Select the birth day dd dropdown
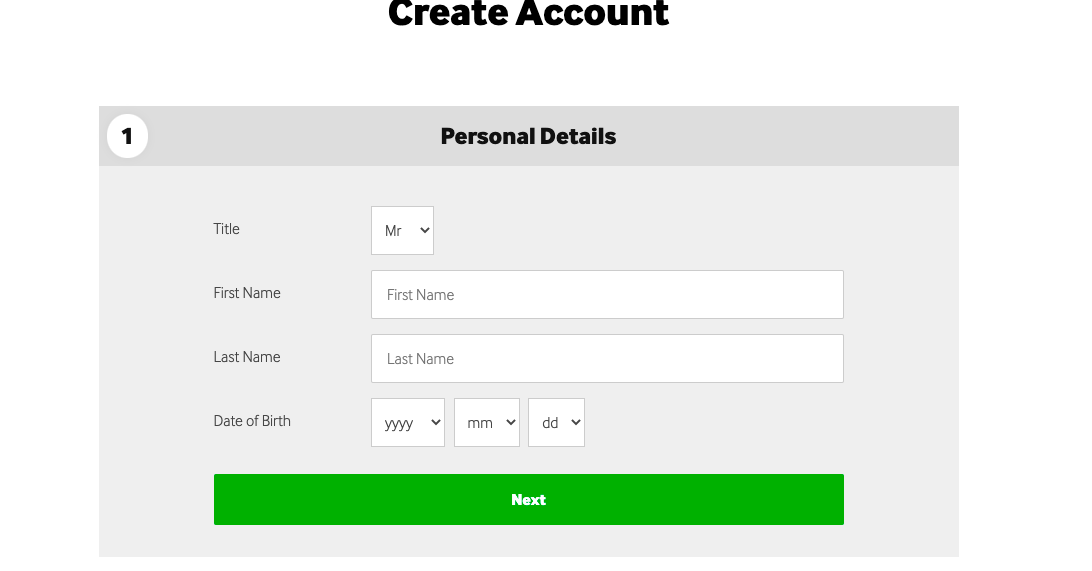 [556, 423]
